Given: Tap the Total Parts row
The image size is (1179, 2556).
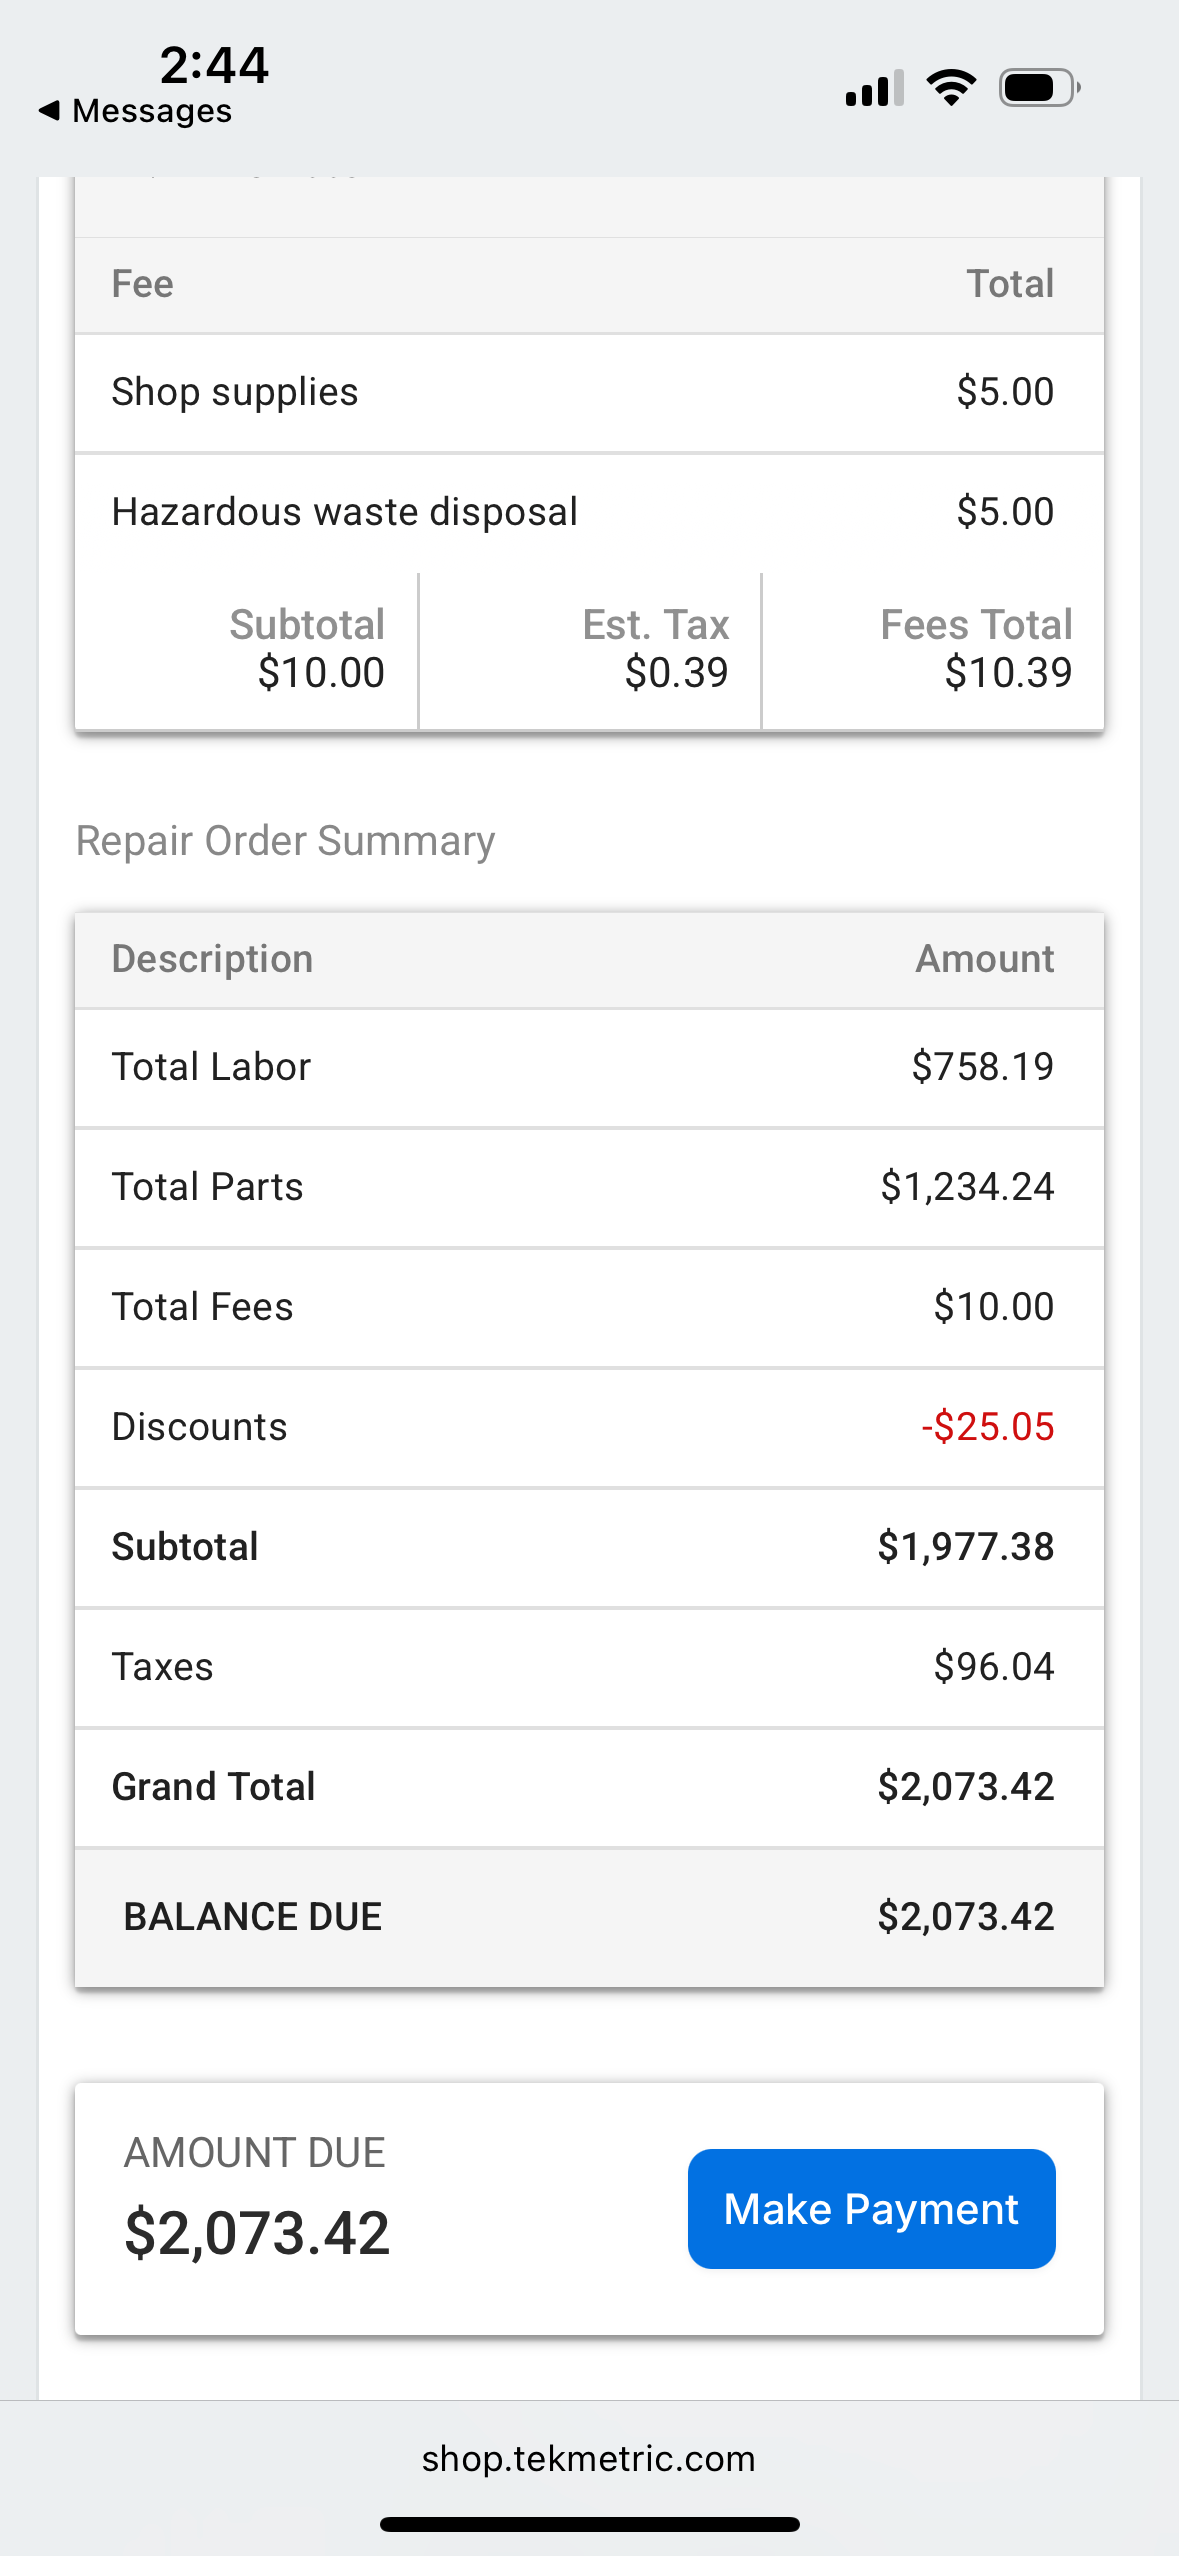Looking at the screenshot, I should pos(589,1187).
